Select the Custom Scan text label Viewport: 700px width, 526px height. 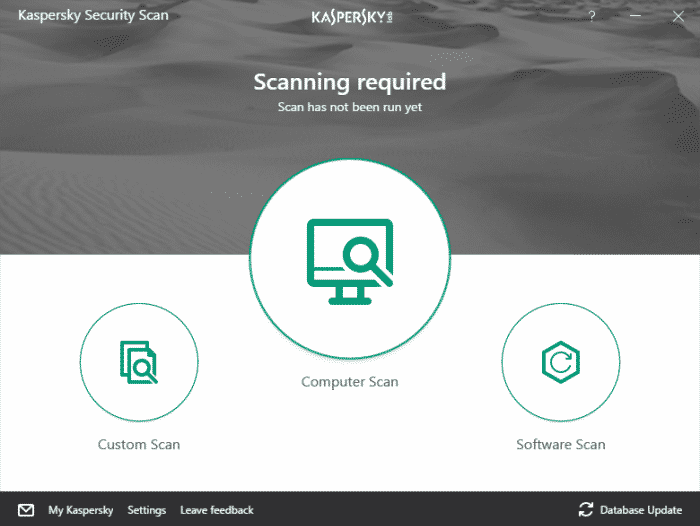[x=139, y=444]
